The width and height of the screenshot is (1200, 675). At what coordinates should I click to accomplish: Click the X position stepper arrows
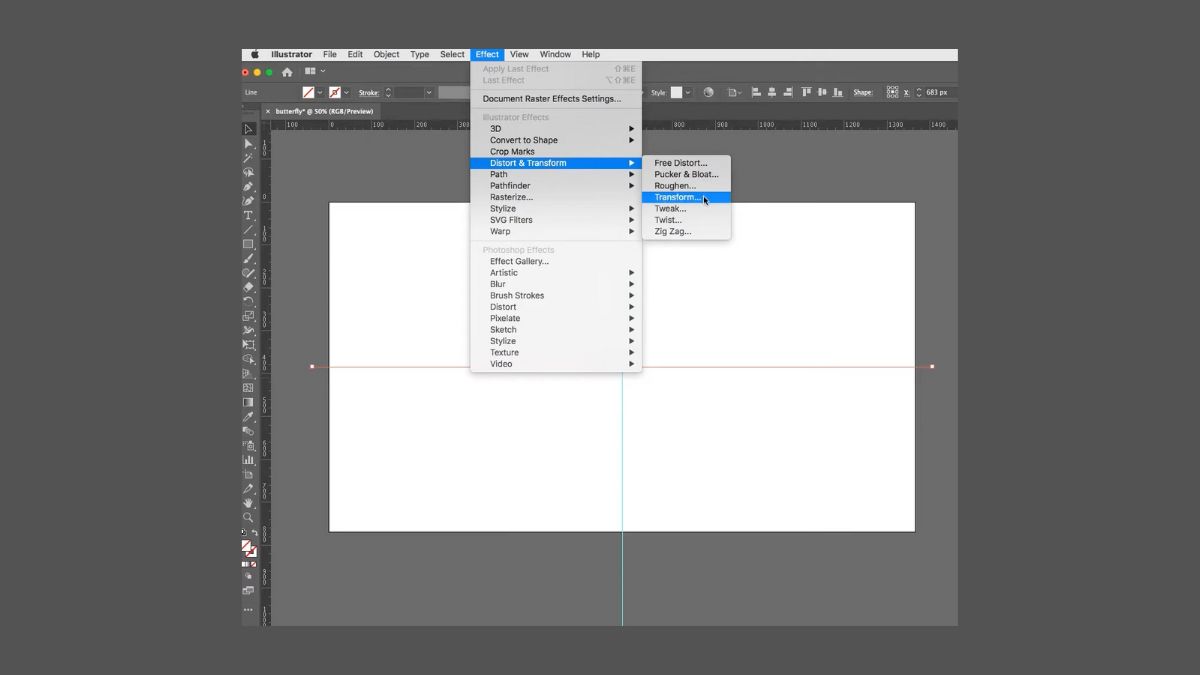(919, 92)
